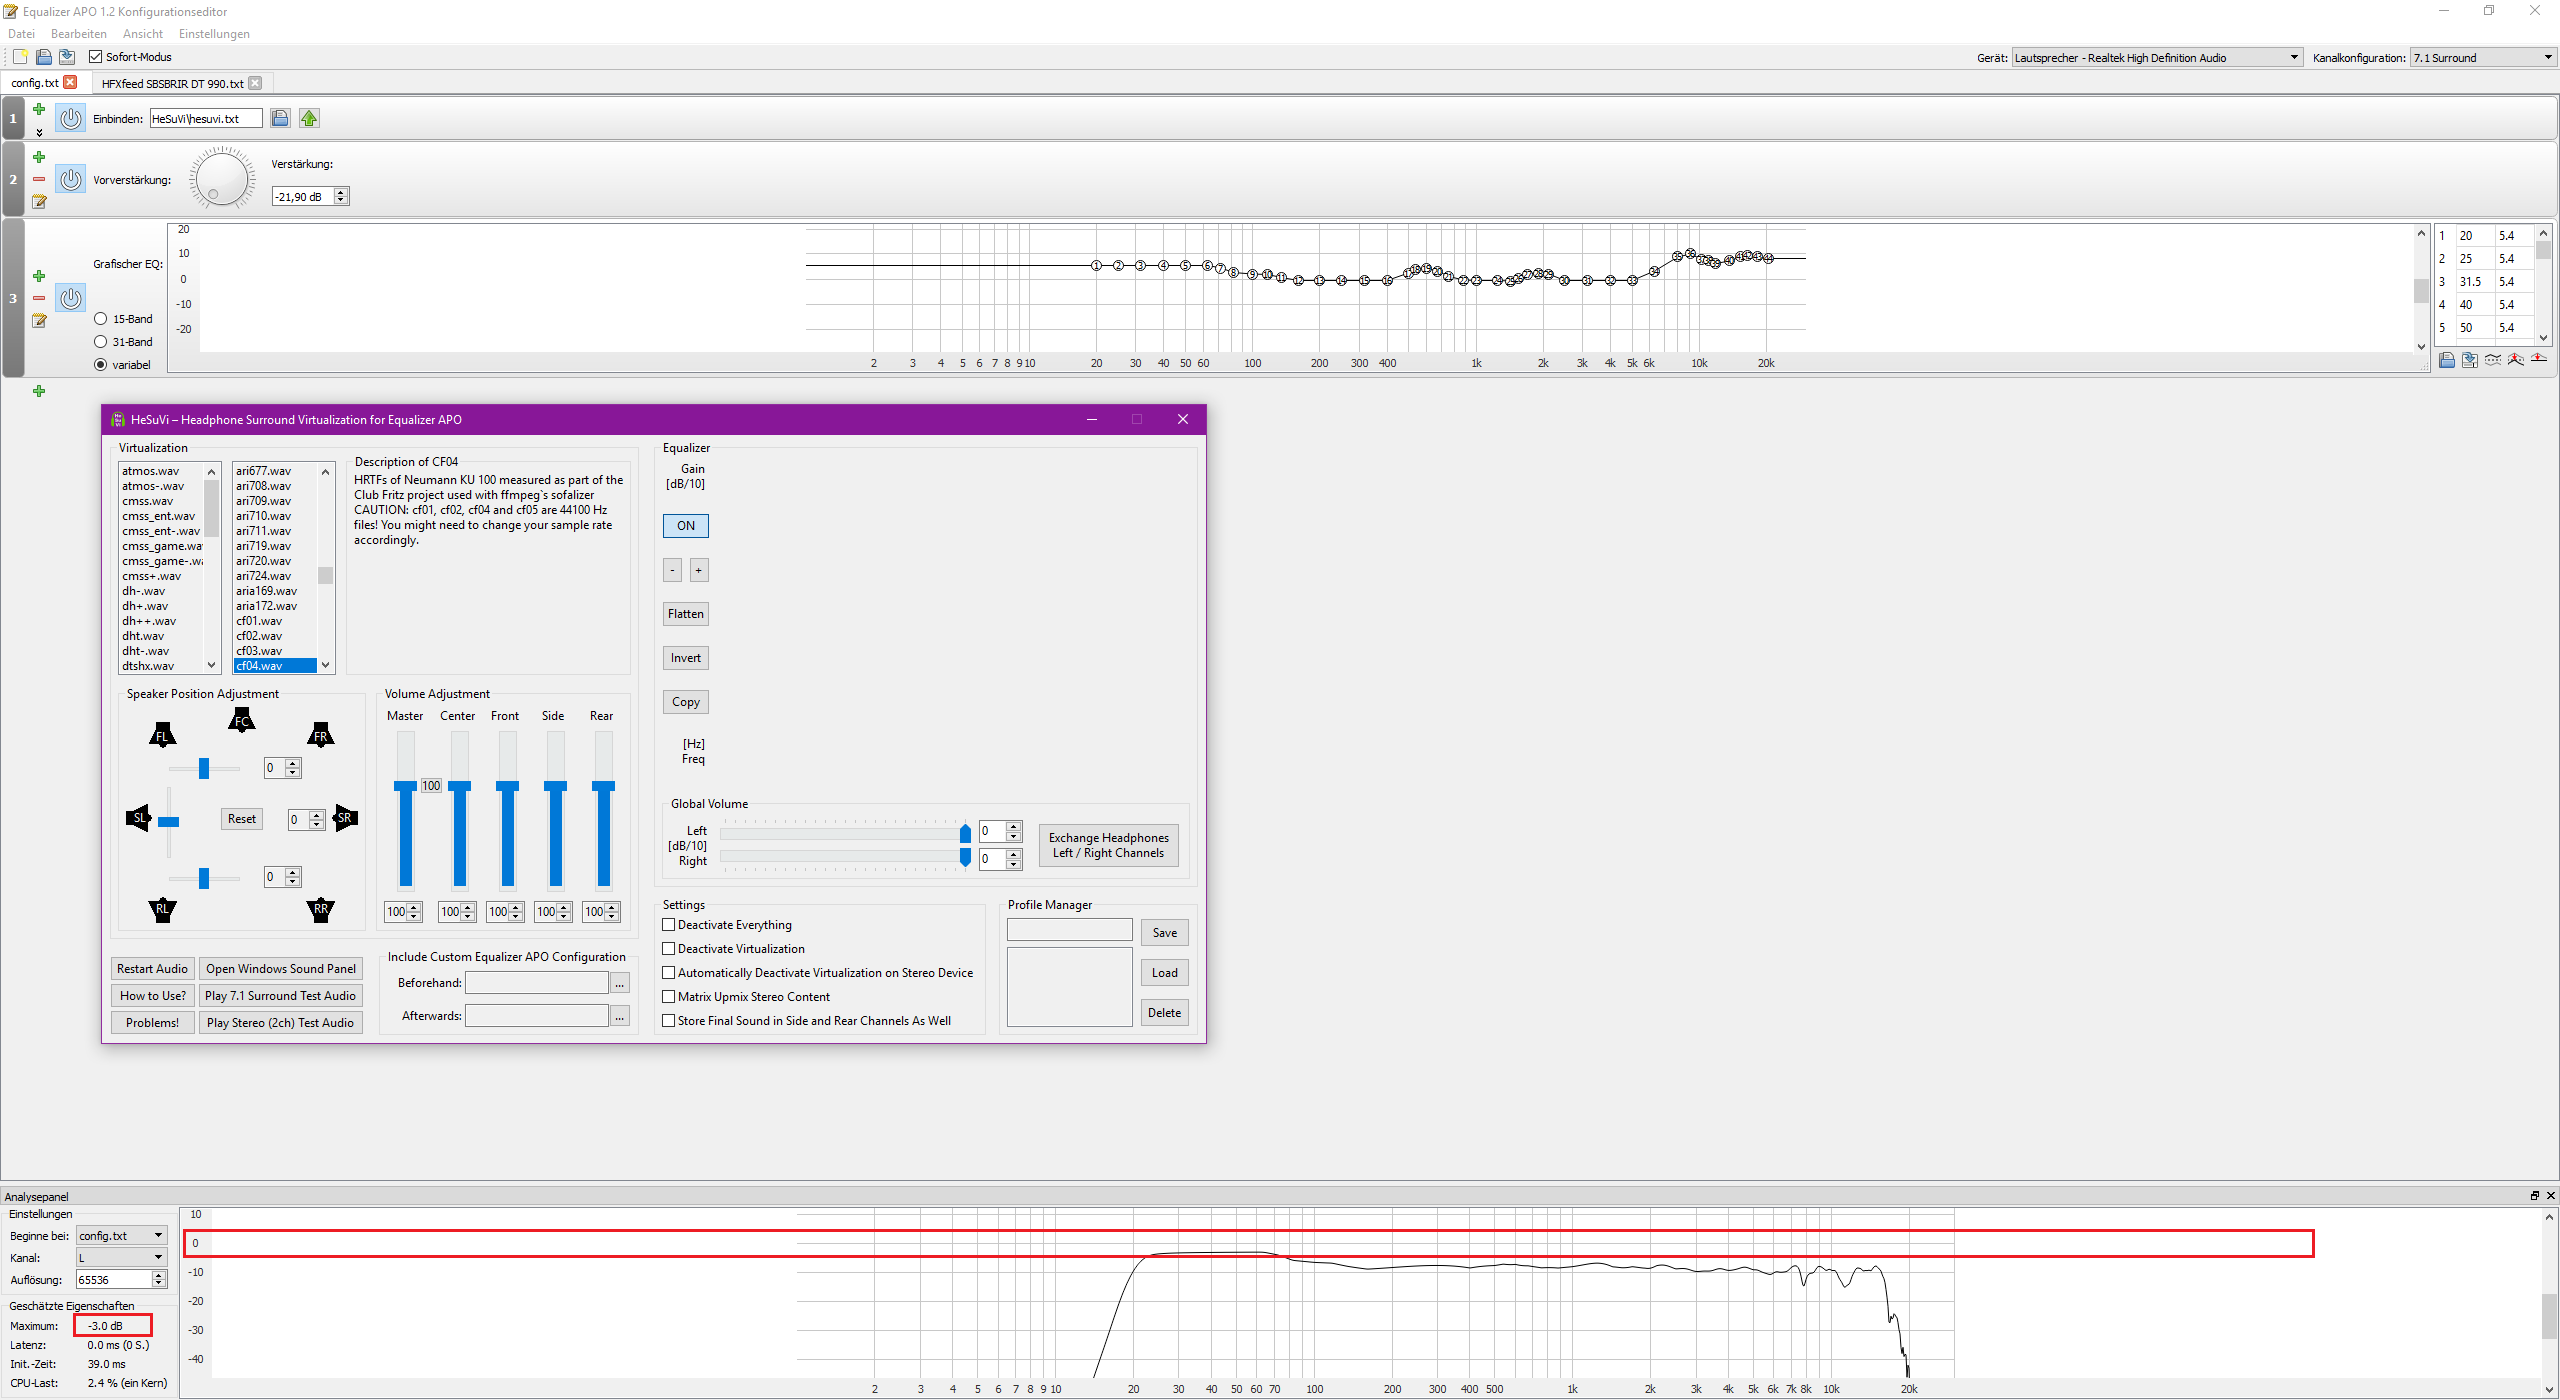Switch to HFXfeed SBSBRIR DT 990.txt tab
The height and width of the screenshot is (1400, 2560).
coord(172,83)
